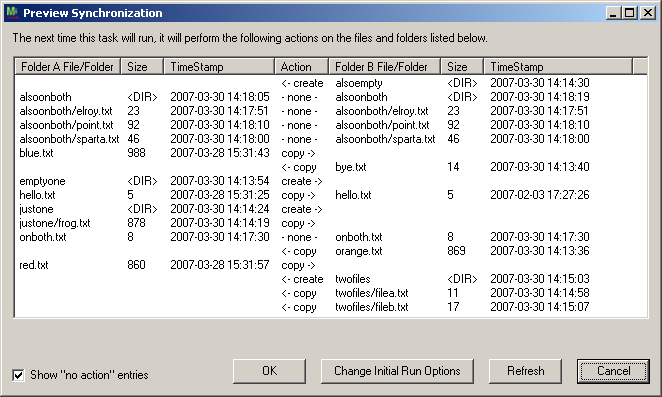Screen dimensions: 662x397
Task: Minimize the Preview Synchronization window
Action: 613,13
